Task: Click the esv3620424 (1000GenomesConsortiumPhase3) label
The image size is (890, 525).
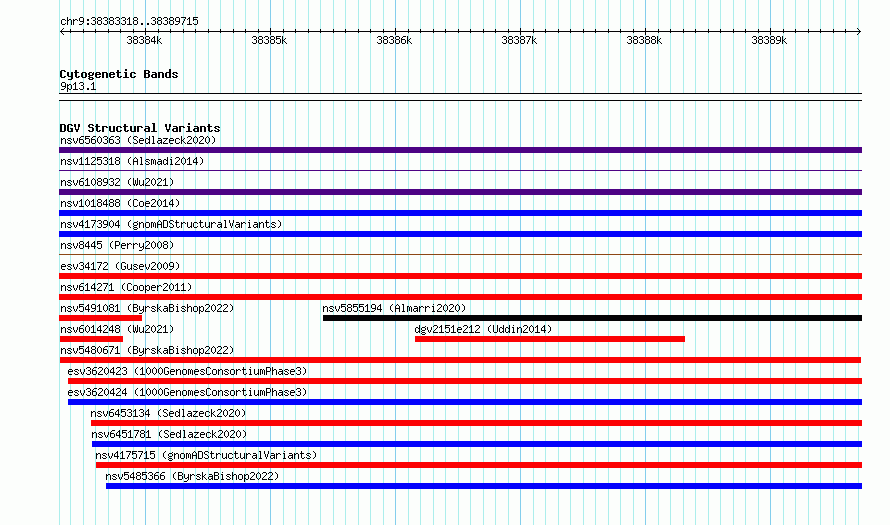Action: point(187,392)
